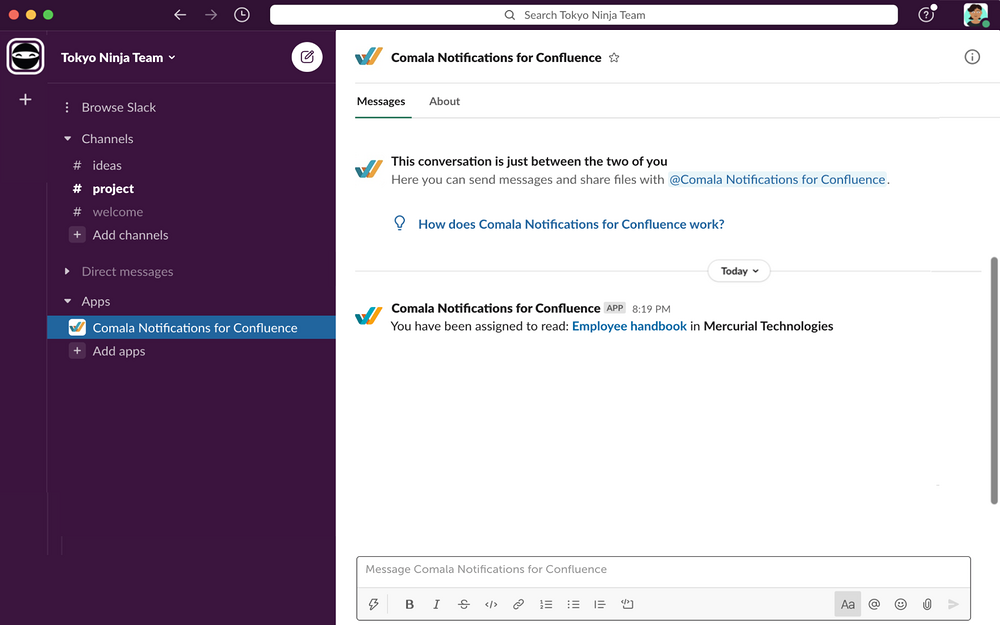Switch to the About tab

(x=445, y=101)
